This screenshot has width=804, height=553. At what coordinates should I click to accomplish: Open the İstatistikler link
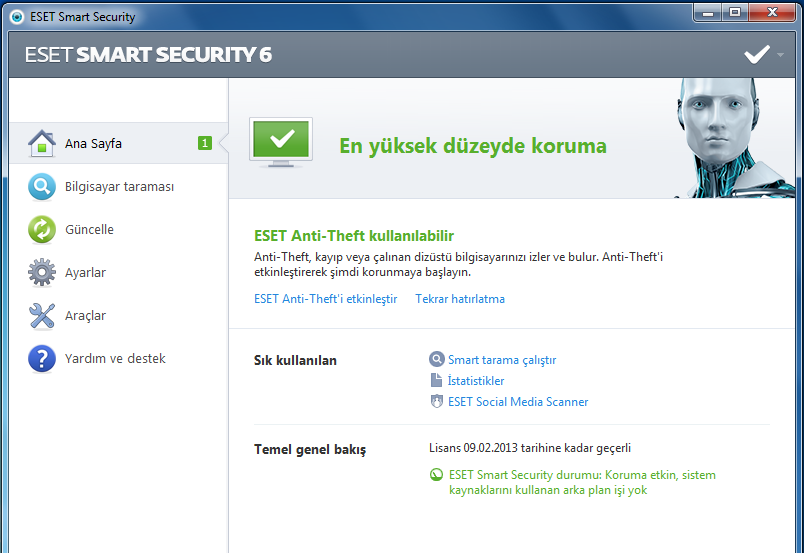coord(476,381)
